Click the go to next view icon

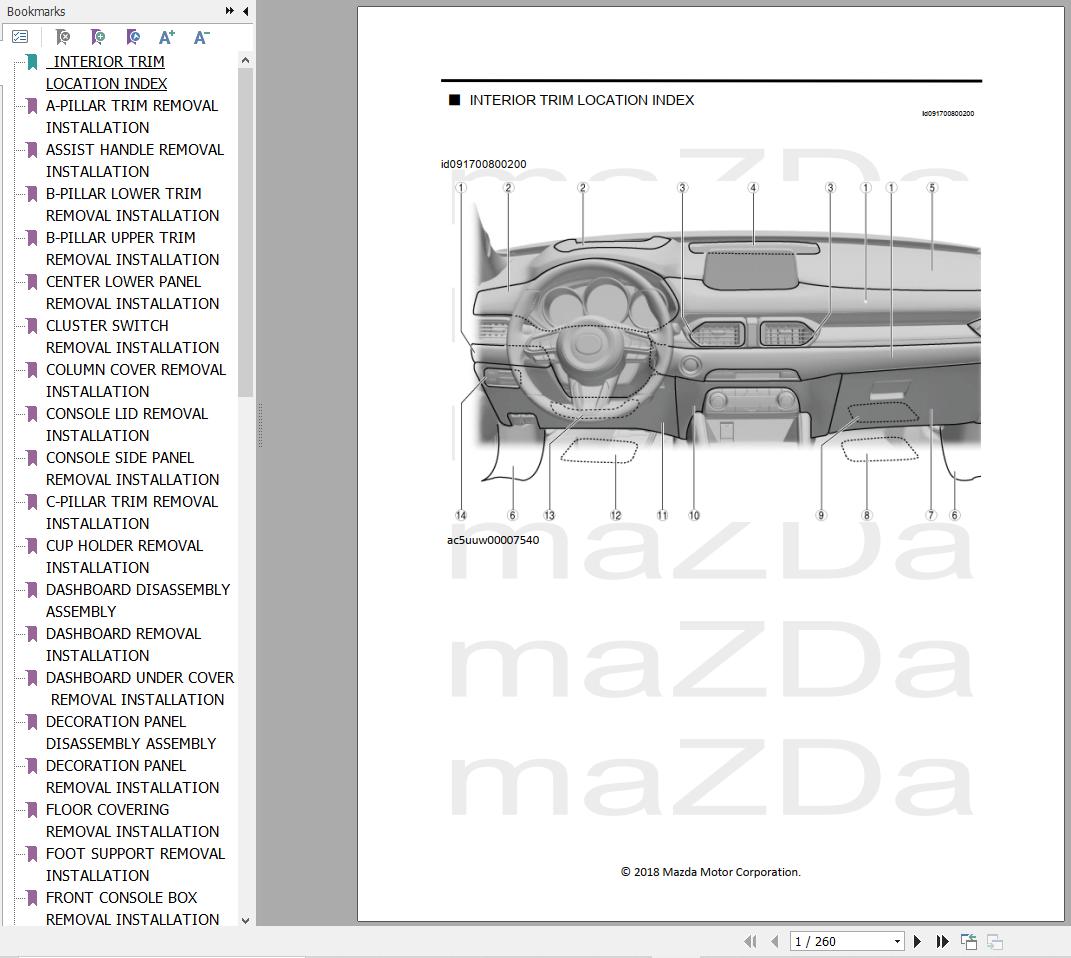(x=994, y=941)
